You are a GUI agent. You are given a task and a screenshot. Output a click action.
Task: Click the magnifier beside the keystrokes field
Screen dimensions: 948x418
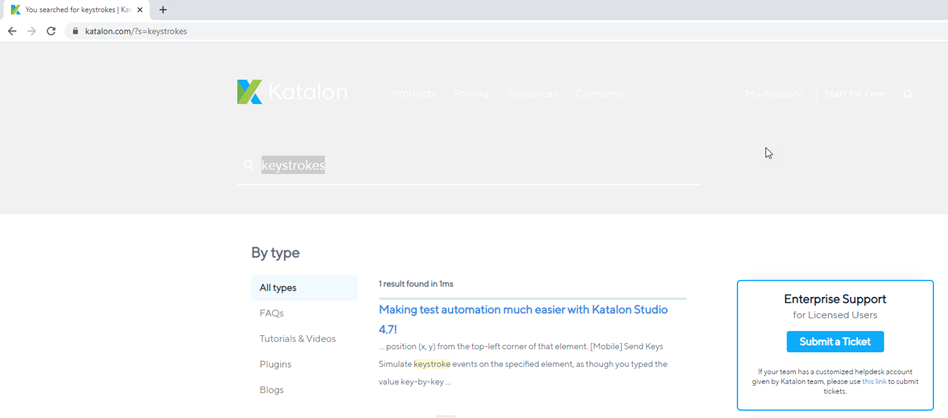click(248, 165)
